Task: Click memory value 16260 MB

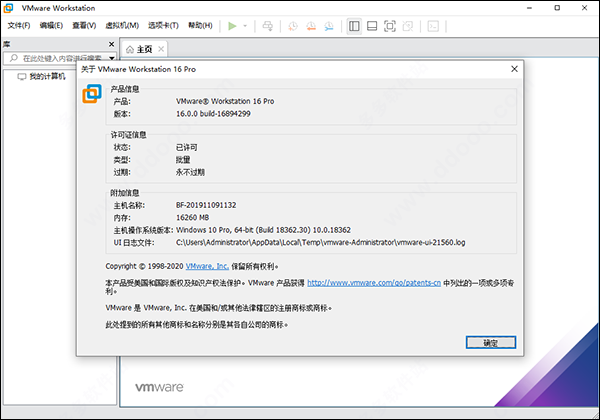Action: tap(192, 218)
